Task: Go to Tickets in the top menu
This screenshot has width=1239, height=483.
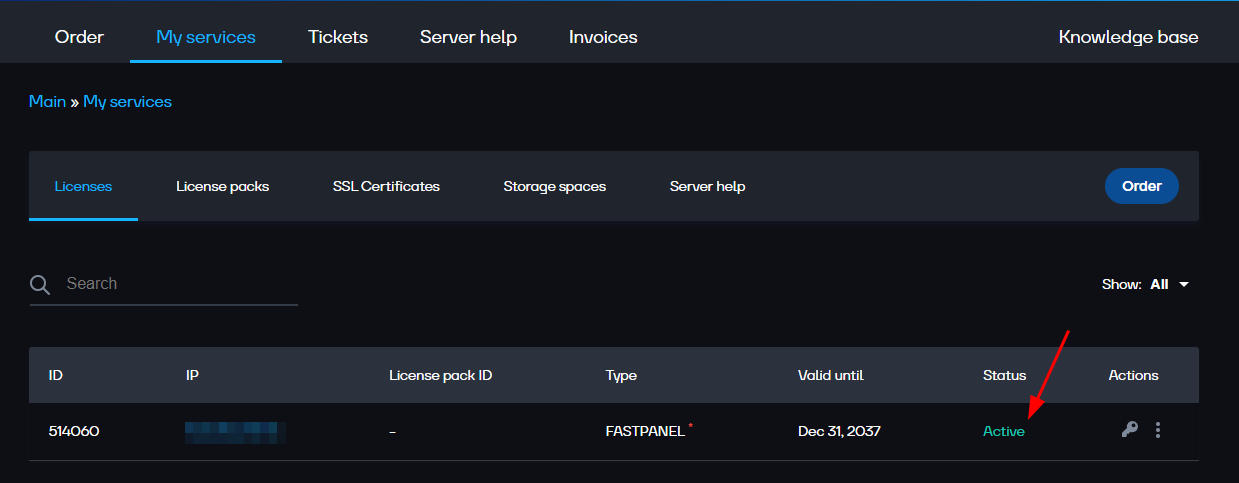Action: [x=338, y=37]
